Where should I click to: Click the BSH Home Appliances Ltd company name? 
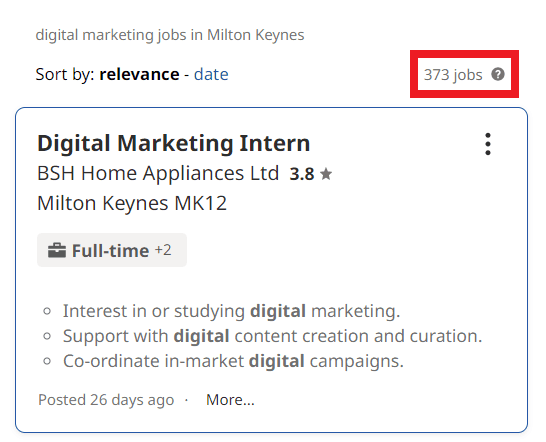[158, 173]
